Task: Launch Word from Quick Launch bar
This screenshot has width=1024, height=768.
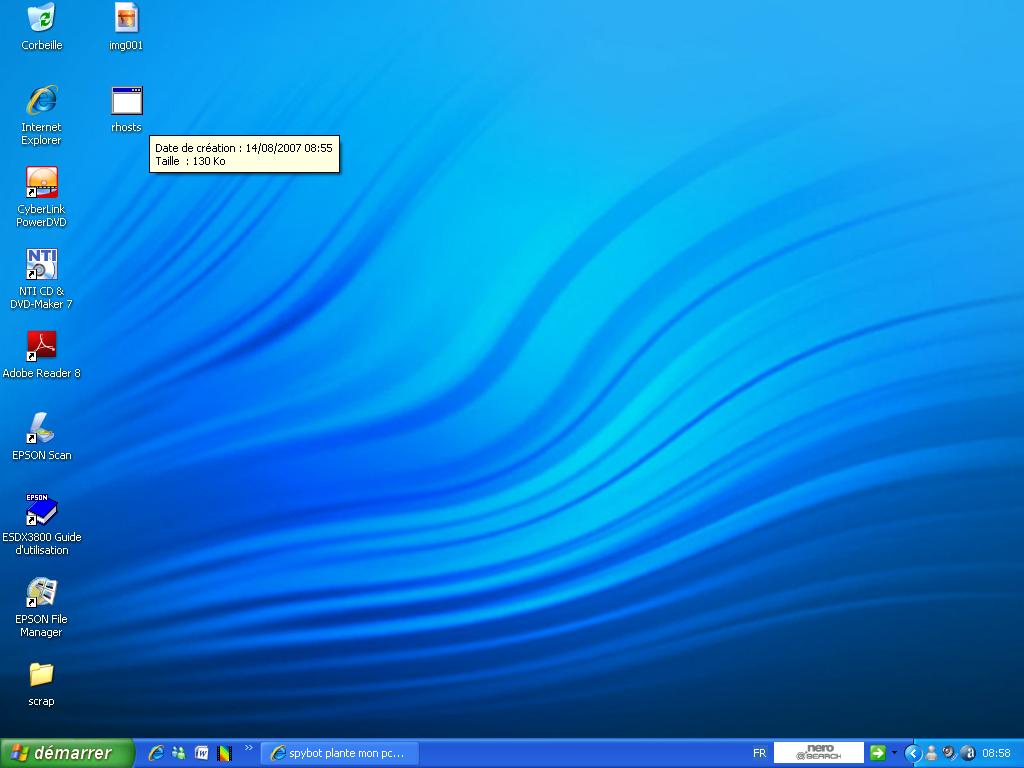Action: 202,753
